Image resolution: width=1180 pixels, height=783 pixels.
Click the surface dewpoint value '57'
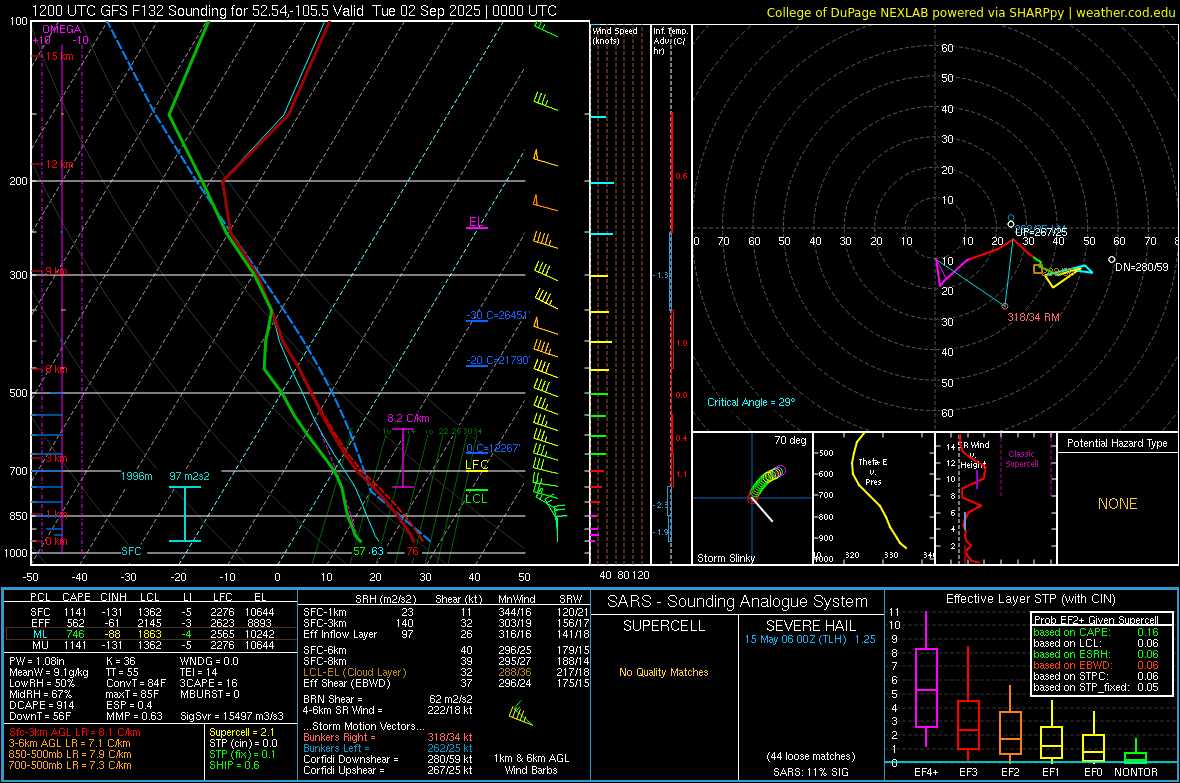(360, 551)
